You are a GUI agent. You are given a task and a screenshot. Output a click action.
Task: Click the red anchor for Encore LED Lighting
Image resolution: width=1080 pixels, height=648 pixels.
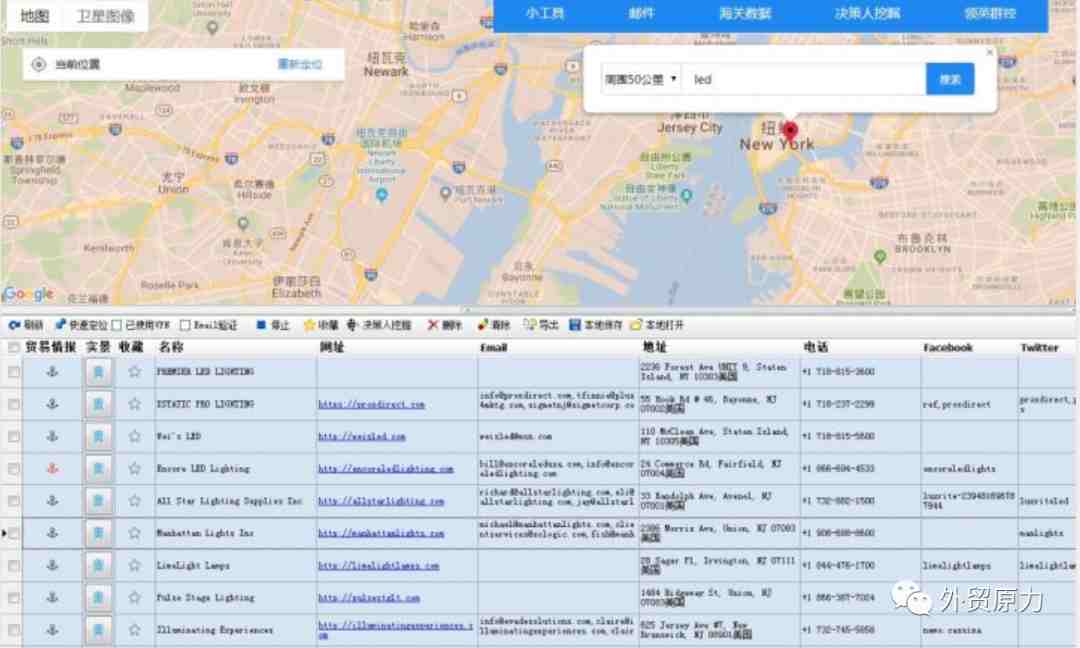click(52, 468)
